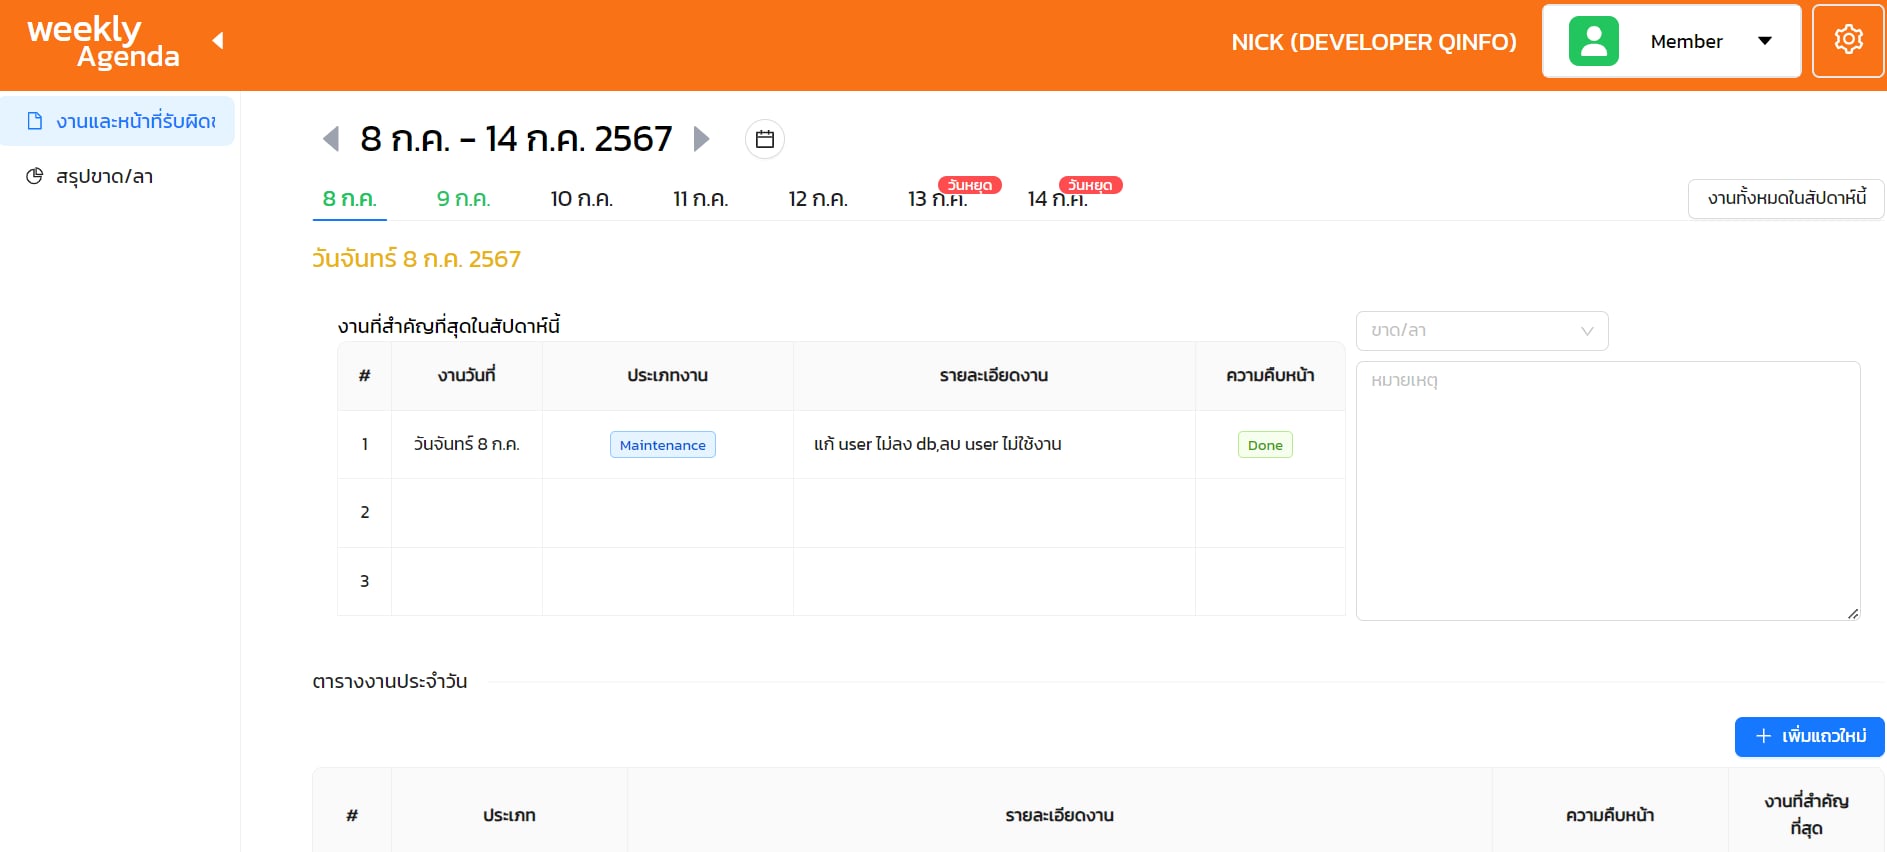Switch to the 9 ก.ค. tab
The width and height of the screenshot is (1887, 852).
coord(463,199)
